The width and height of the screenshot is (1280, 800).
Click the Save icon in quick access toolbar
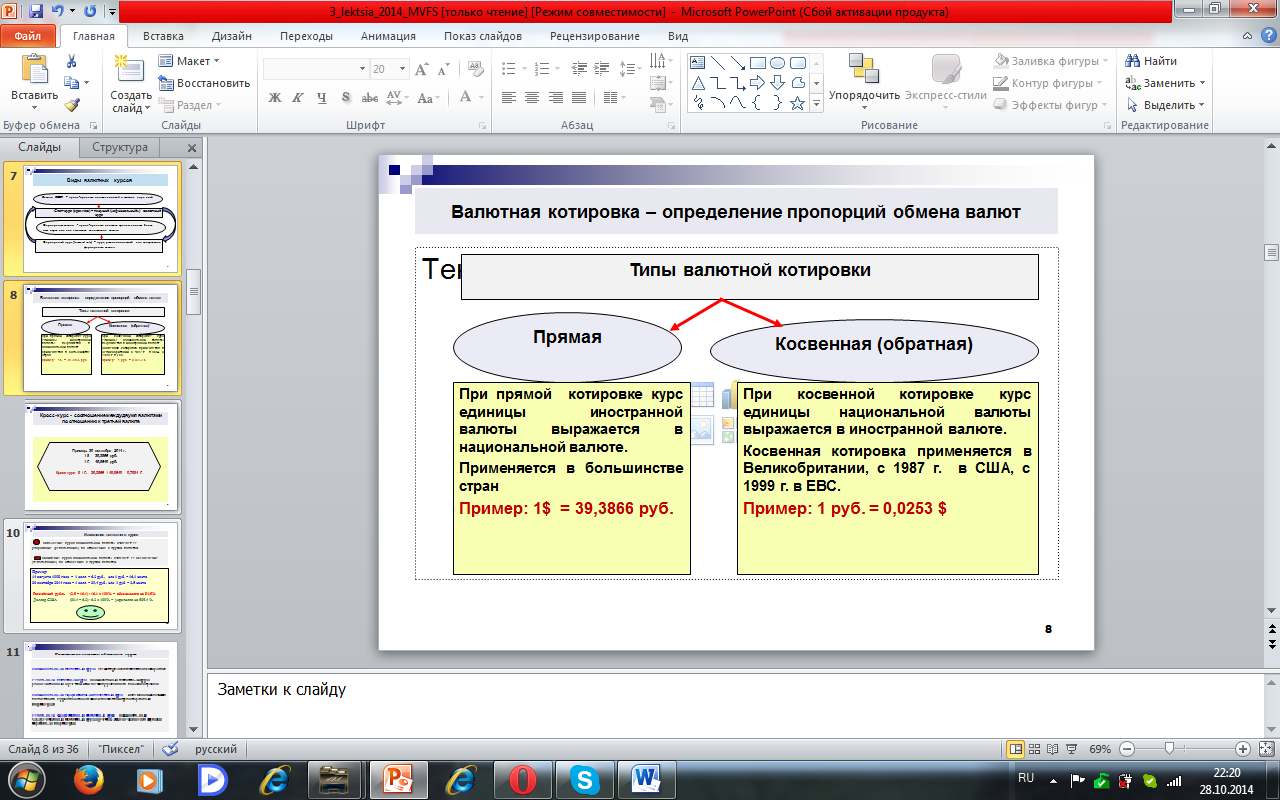coord(36,12)
